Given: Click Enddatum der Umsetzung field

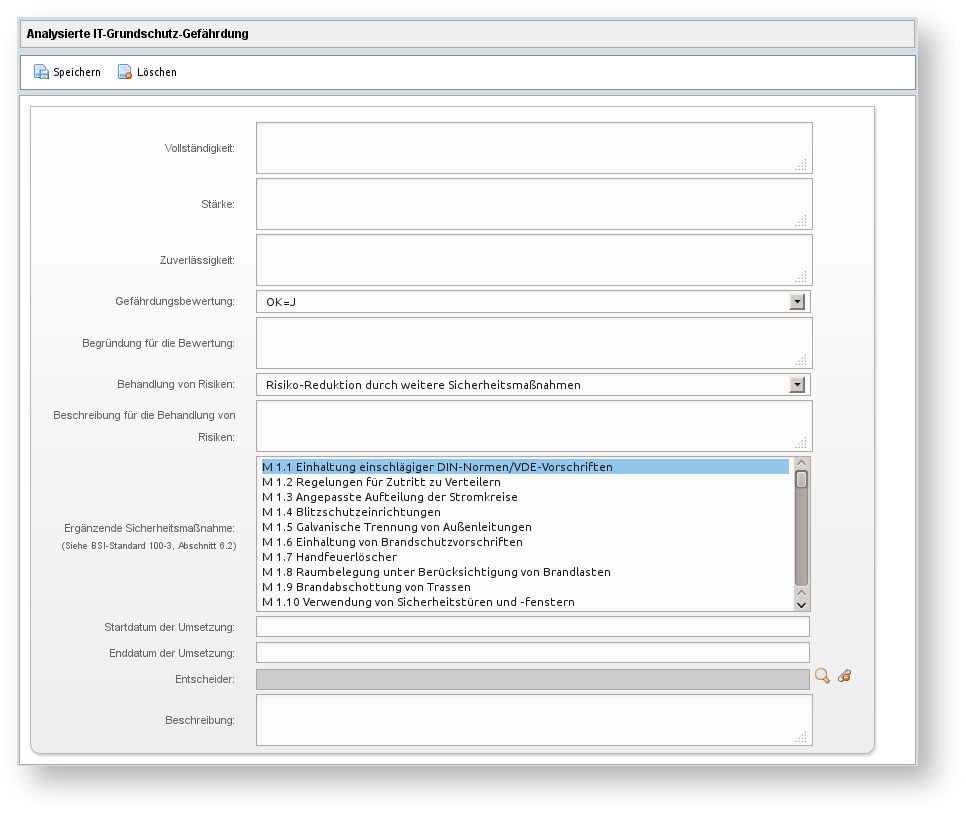Looking at the screenshot, I should point(532,653).
